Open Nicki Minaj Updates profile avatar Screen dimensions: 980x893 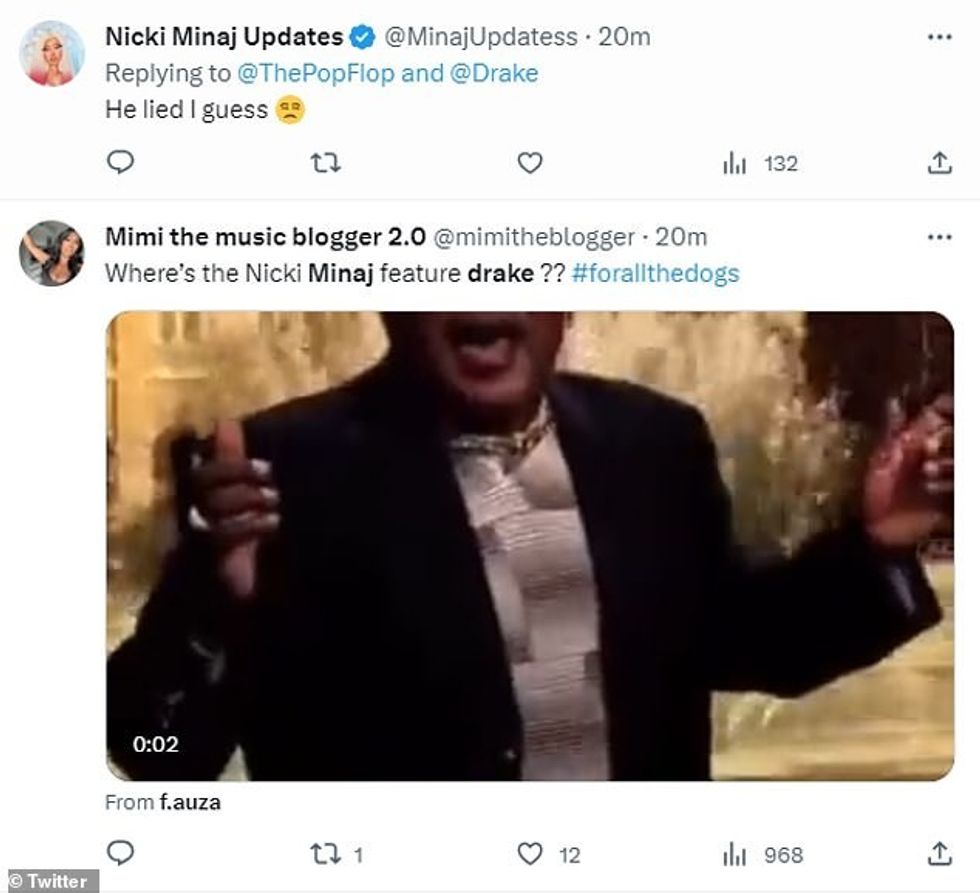click(x=51, y=53)
